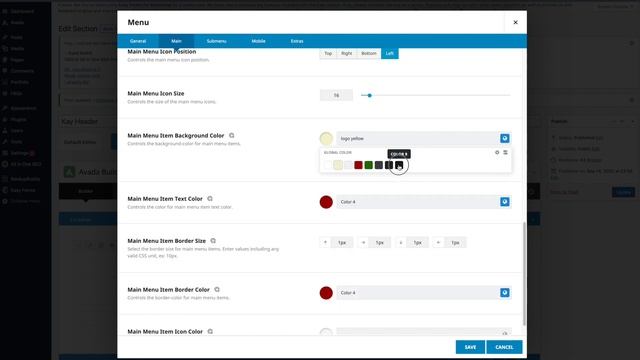Toggle global colors for Item Background Color
The image size is (640, 360).
point(505,139)
